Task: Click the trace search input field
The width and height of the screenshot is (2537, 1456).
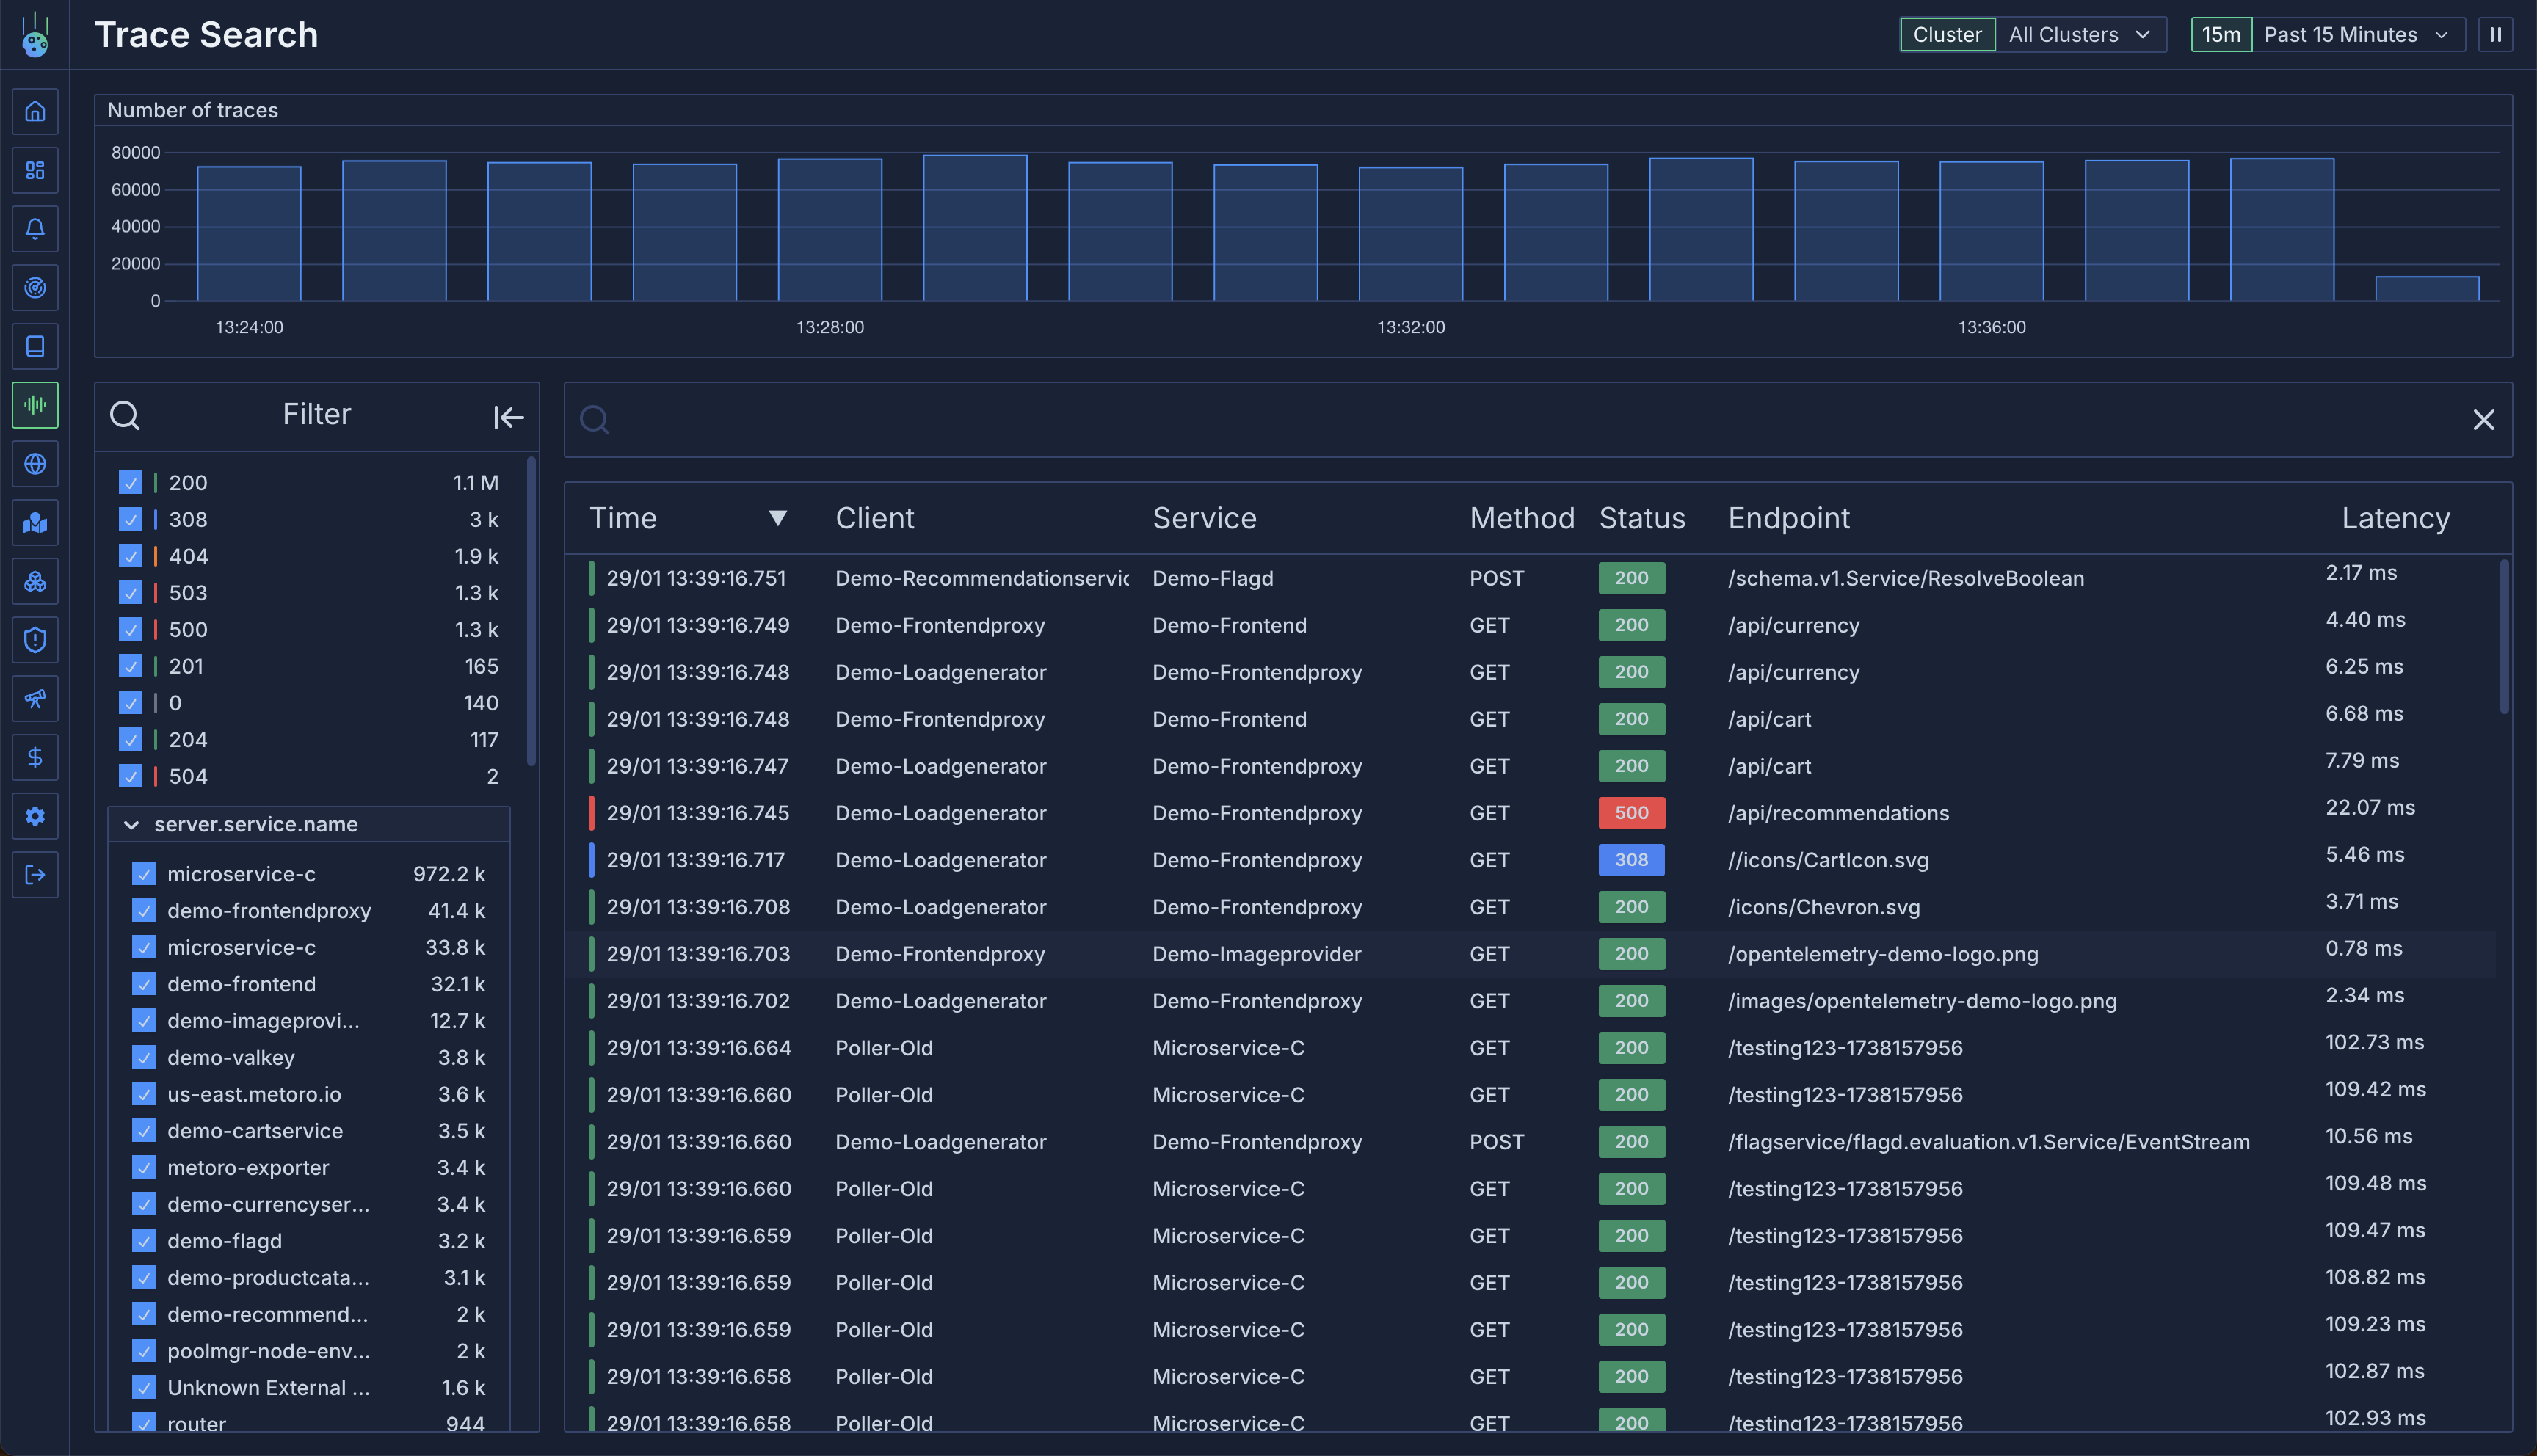Action: 1500,420
